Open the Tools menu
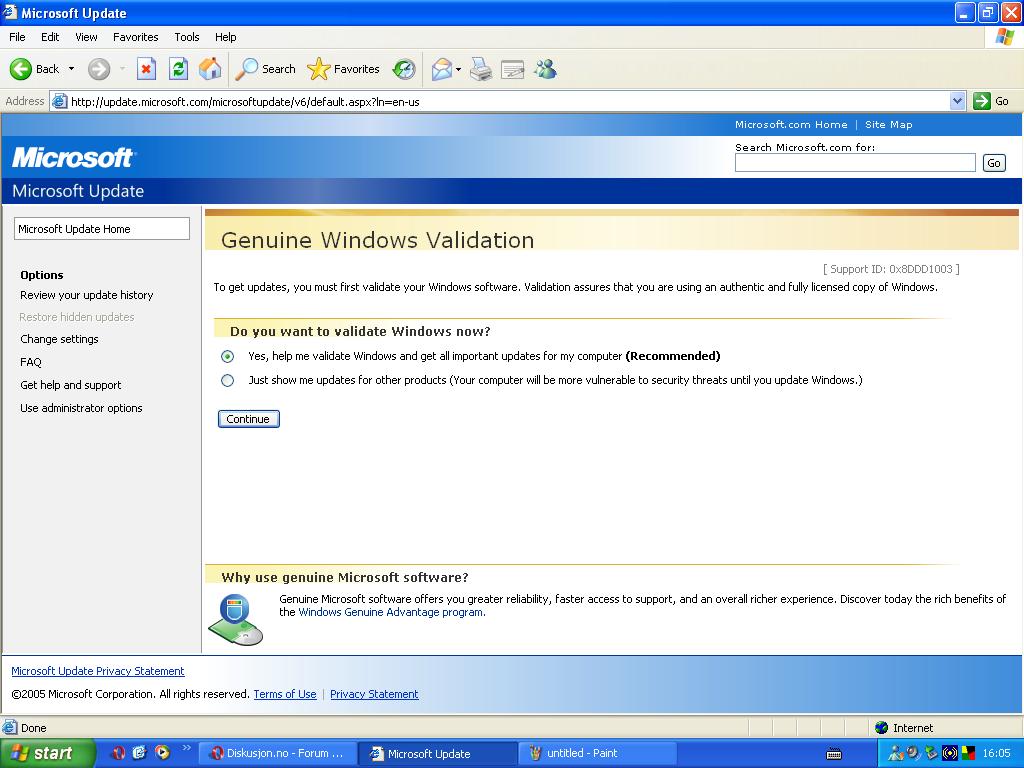Viewport: 1024px width, 768px height. pos(187,37)
